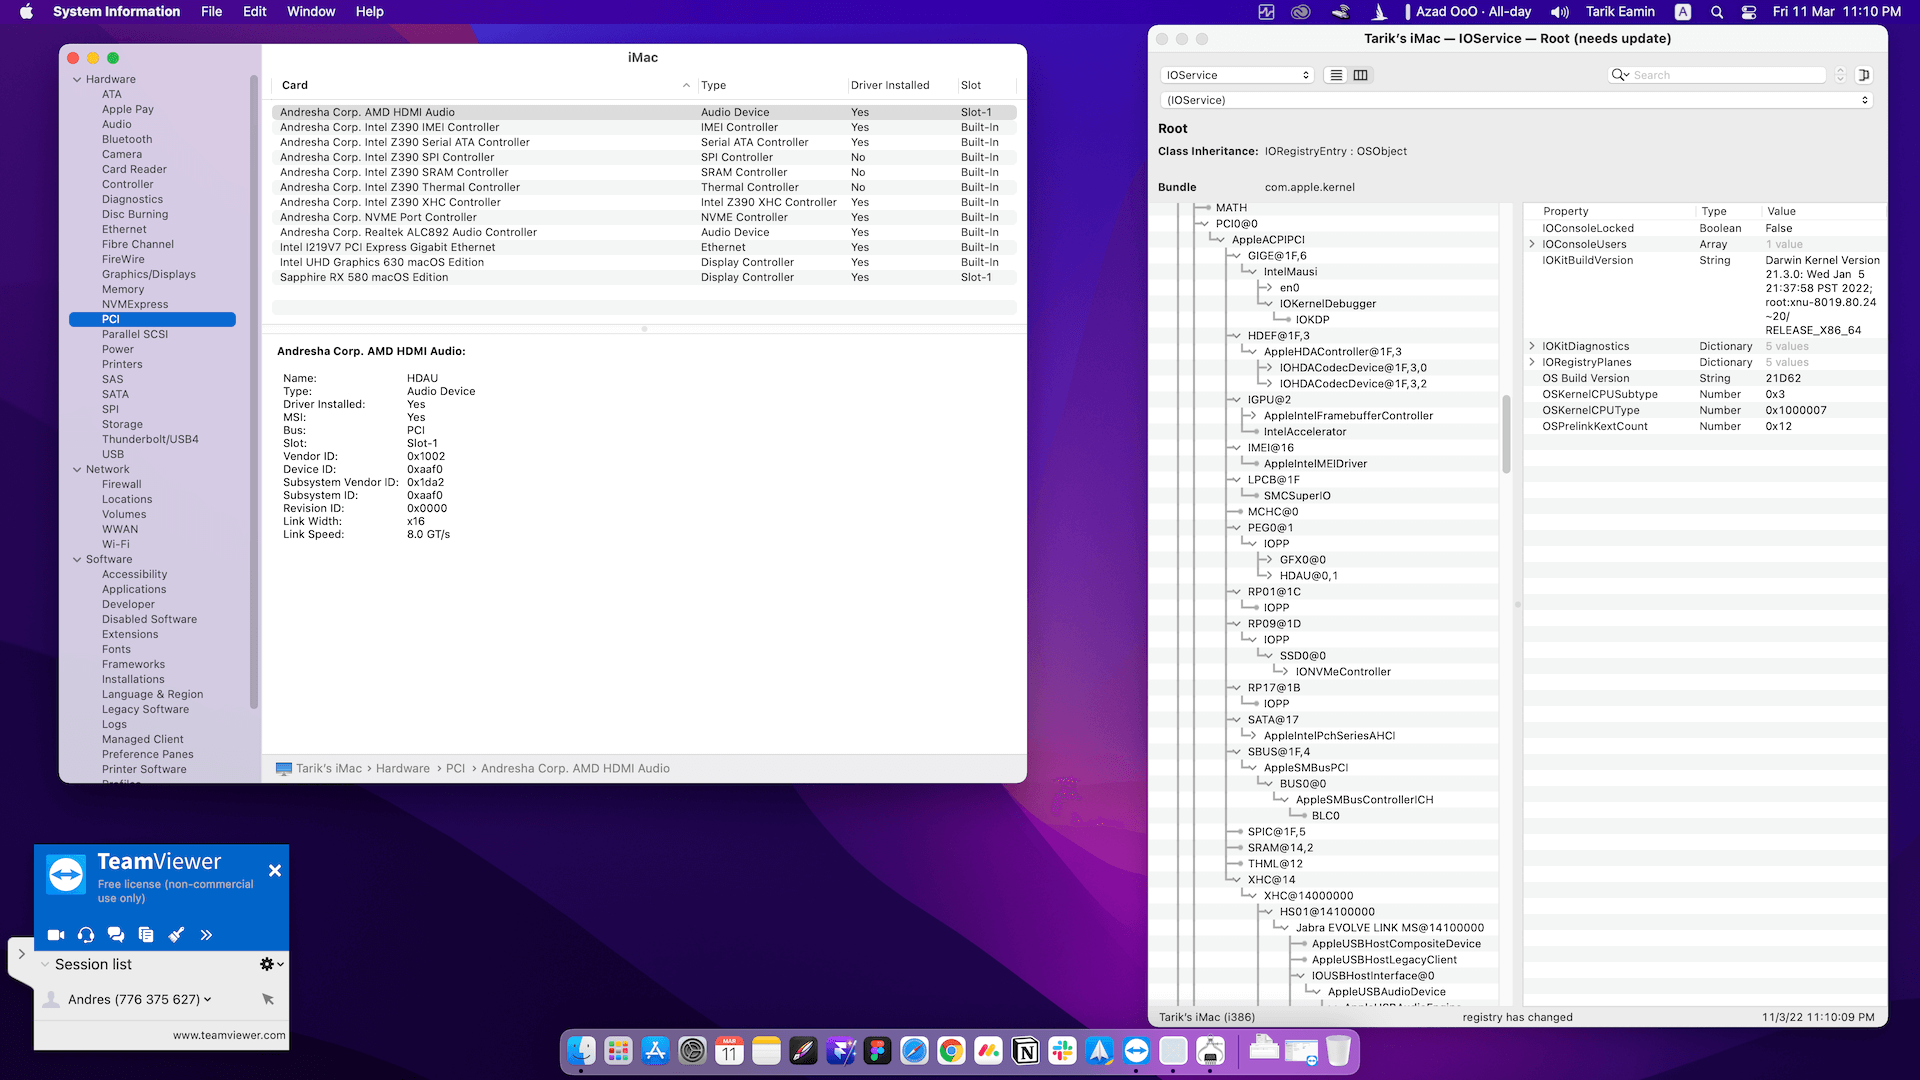Image resolution: width=1920 pixels, height=1080 pixels.
Task: Open Control Center toggle in menu bar
Action: tap(1749, 12)
